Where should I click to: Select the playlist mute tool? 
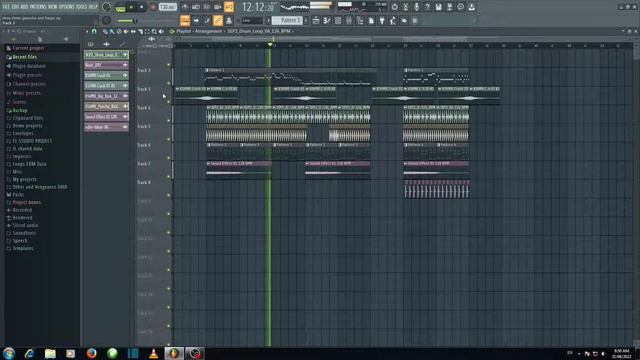126,31
